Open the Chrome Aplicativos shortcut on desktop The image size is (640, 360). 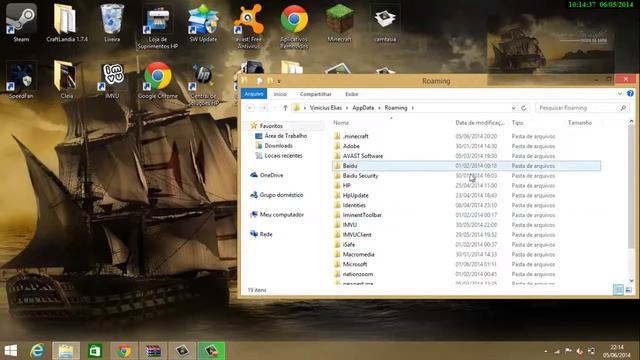(294, 27)
